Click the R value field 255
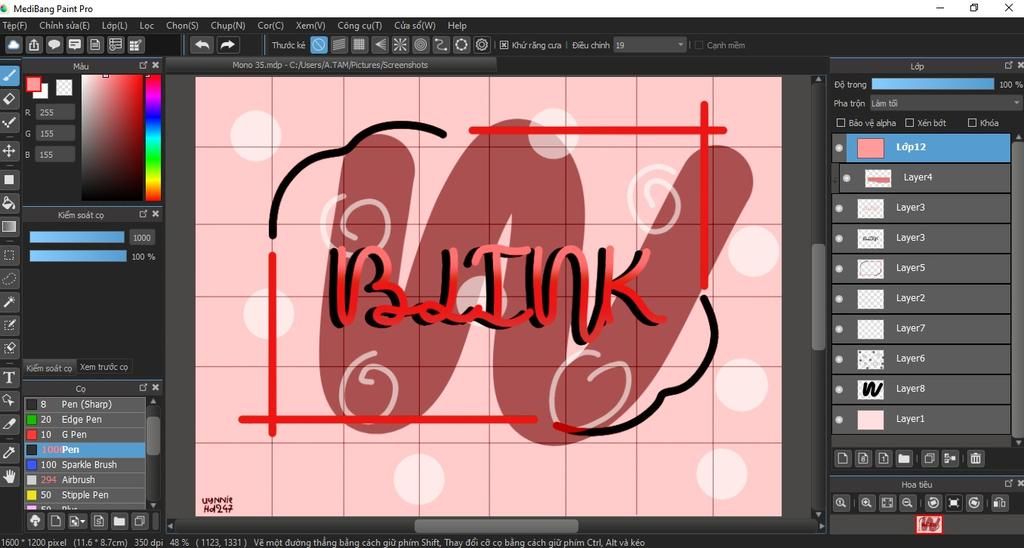Image resolution: width=1024 pixels, height=548 pixels. pyautogui.click(x=55, y=112)
